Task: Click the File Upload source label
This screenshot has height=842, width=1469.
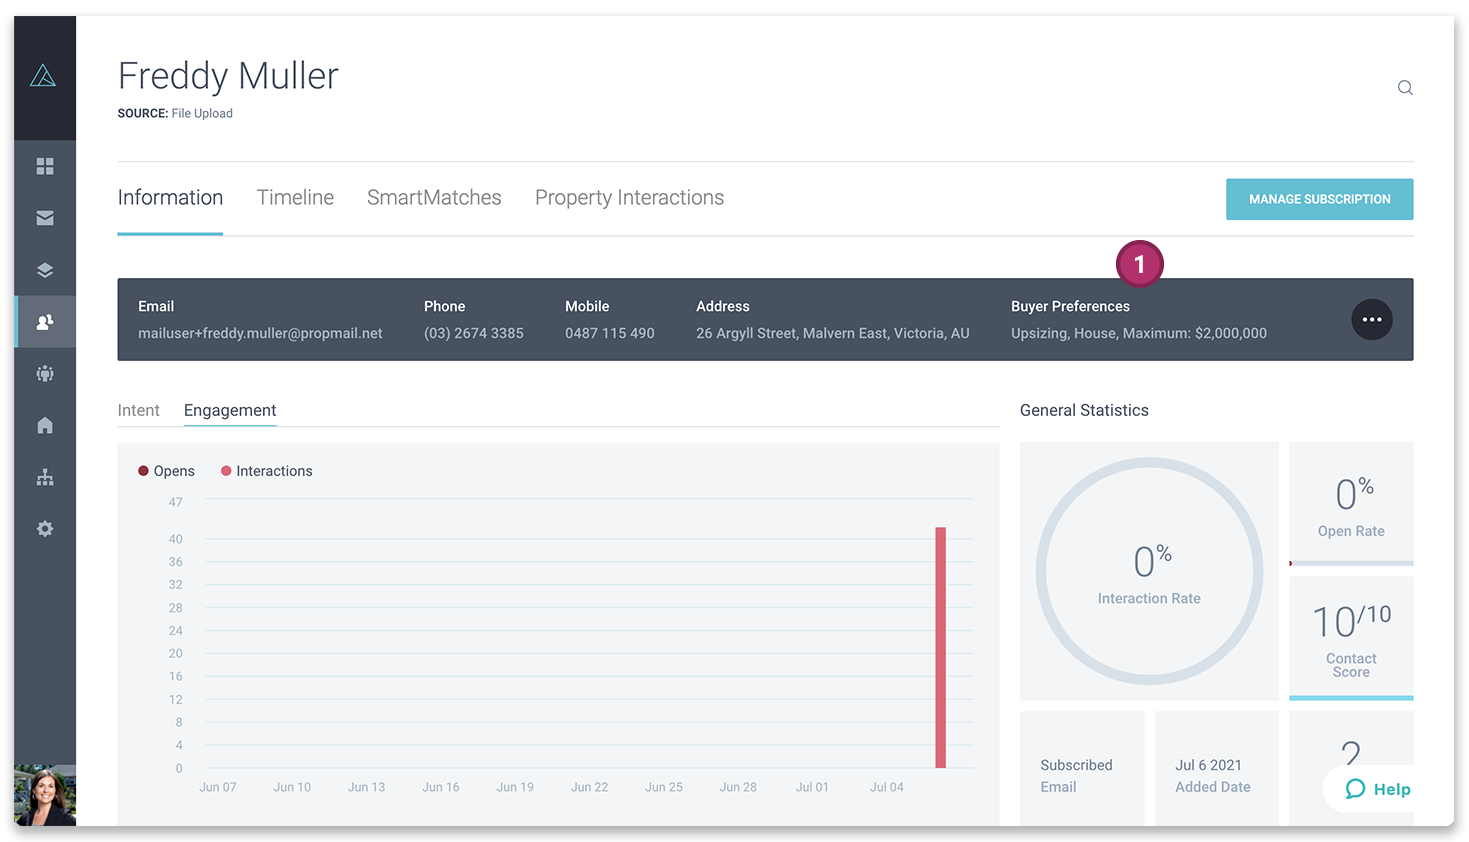Action: tap(202, 113)
